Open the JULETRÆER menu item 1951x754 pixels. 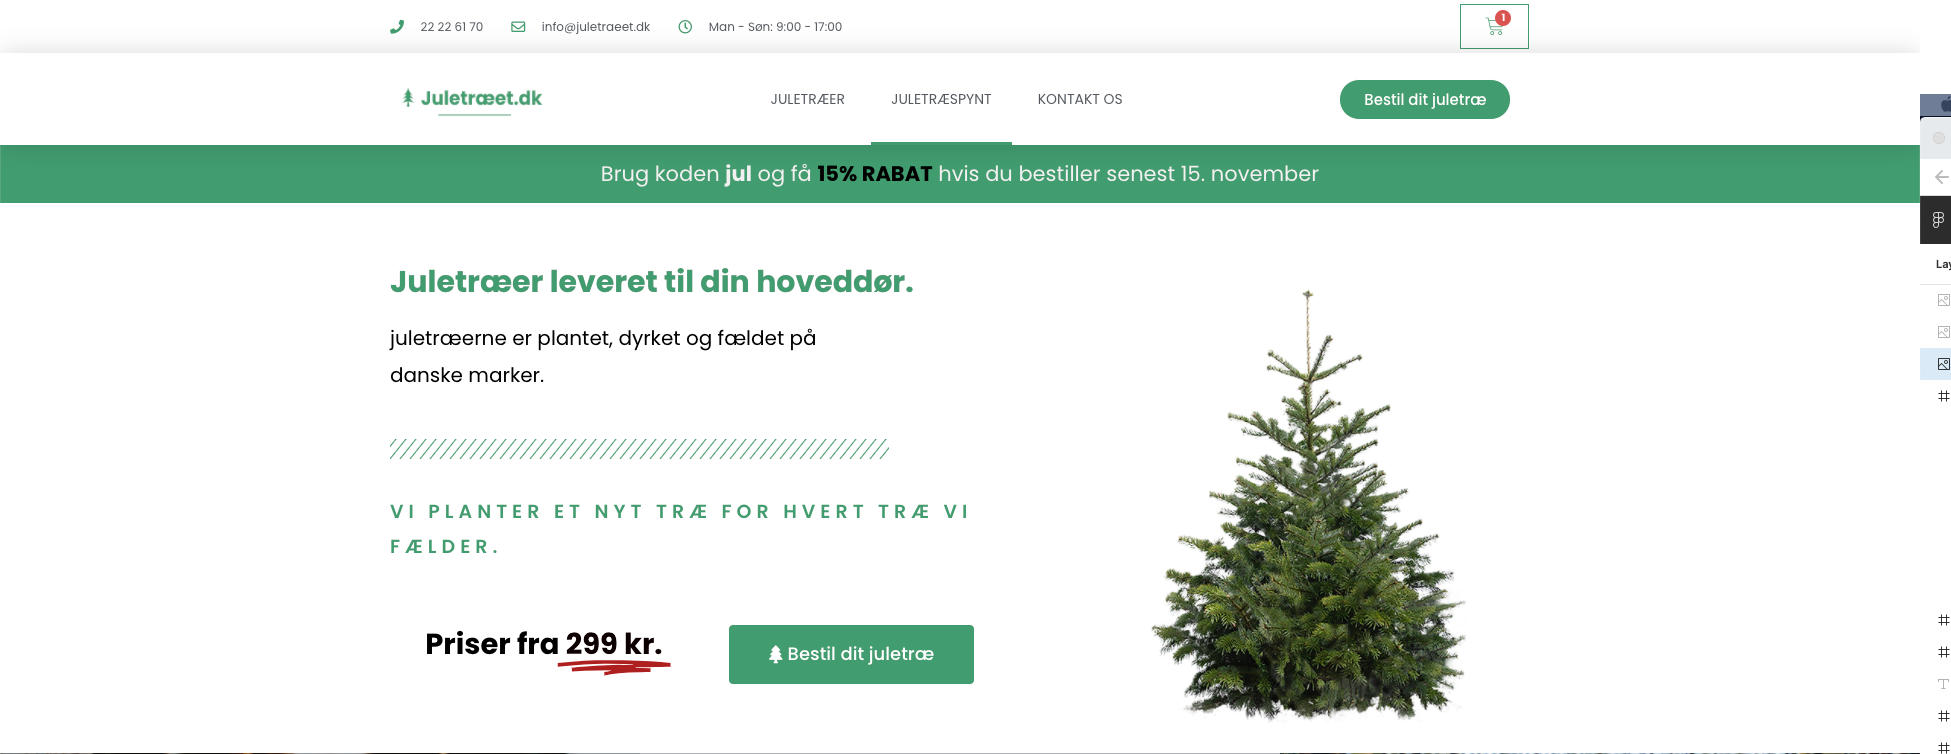(x=807, y=99)
